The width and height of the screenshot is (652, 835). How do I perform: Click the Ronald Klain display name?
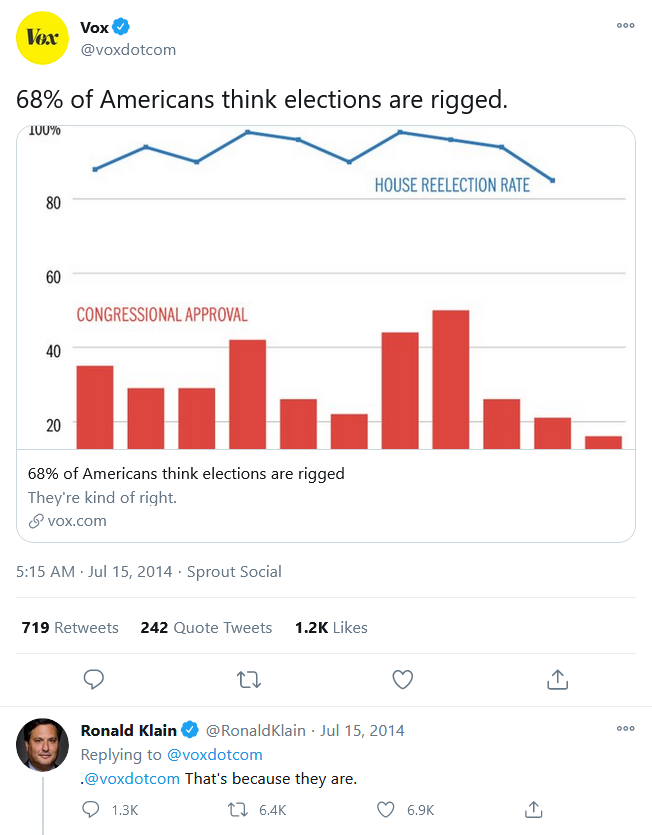point(128,730)
